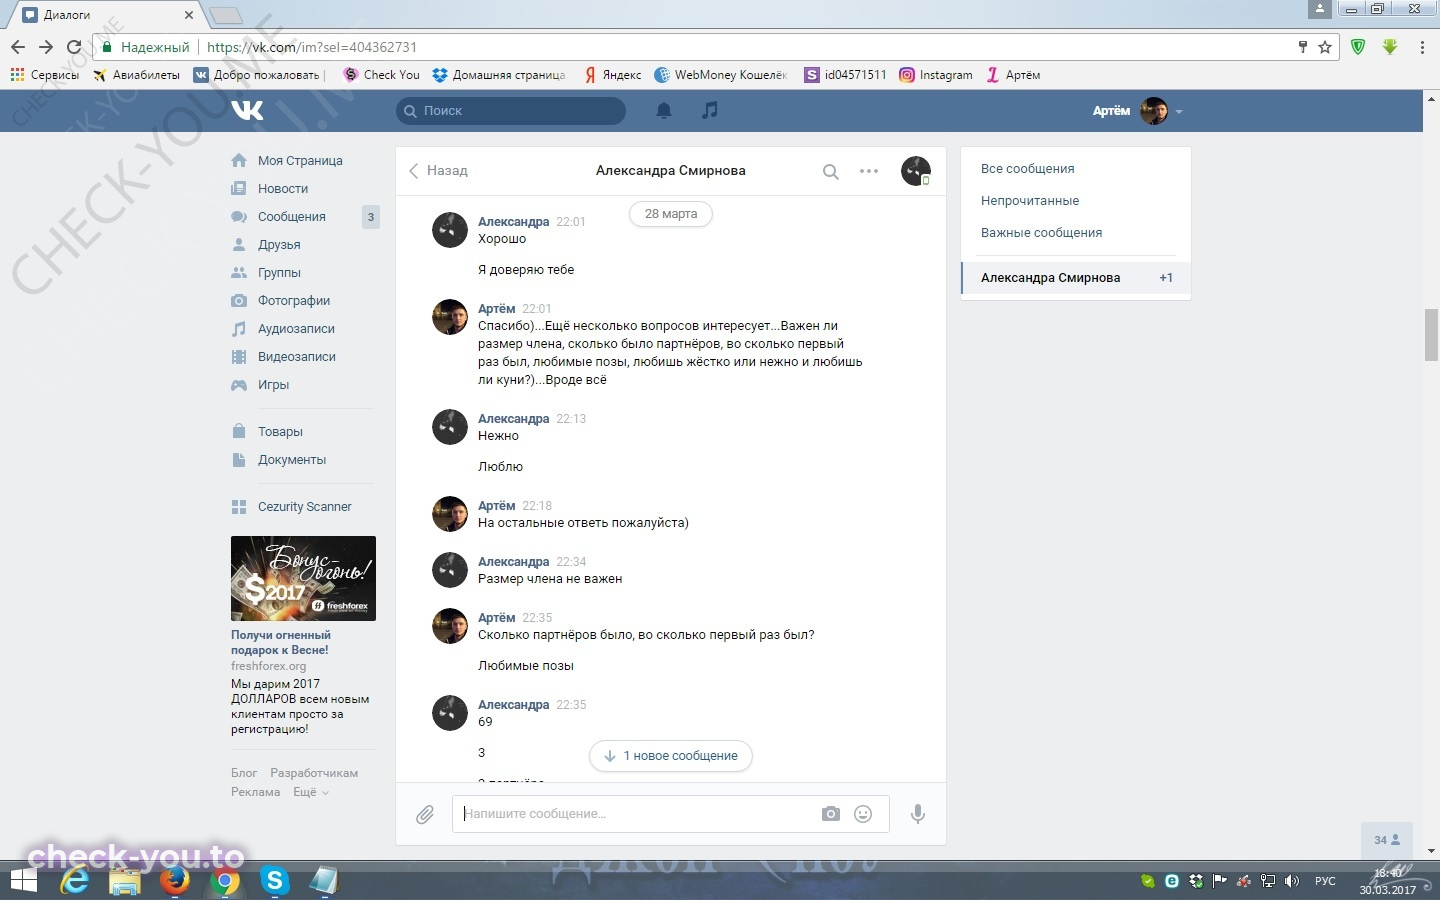Open Реклама footer link

[256, 792]
